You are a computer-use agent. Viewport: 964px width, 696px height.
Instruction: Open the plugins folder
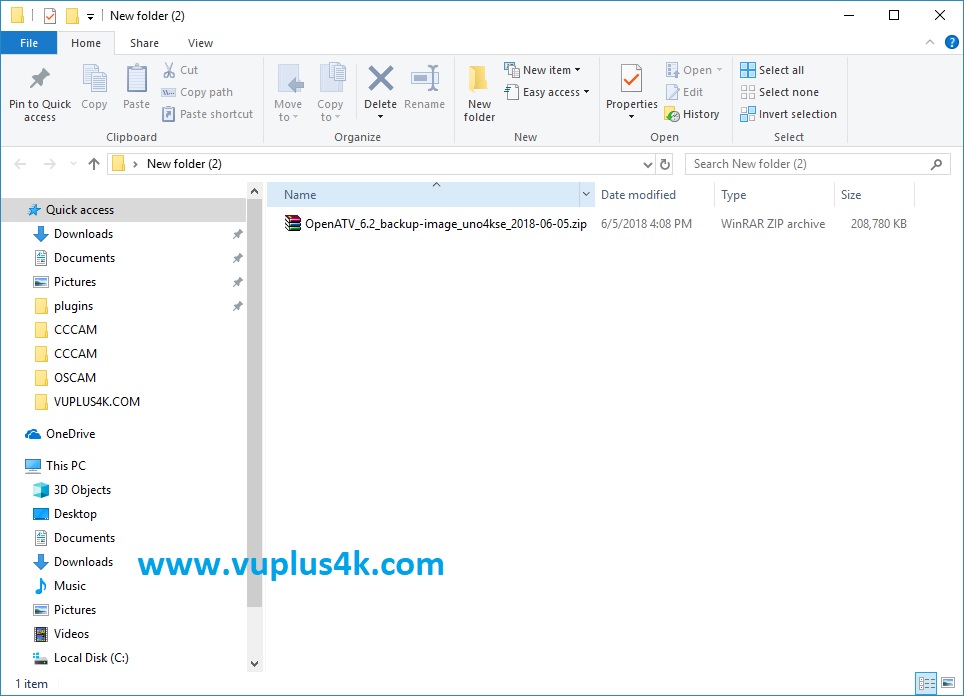tap(73, 306)
